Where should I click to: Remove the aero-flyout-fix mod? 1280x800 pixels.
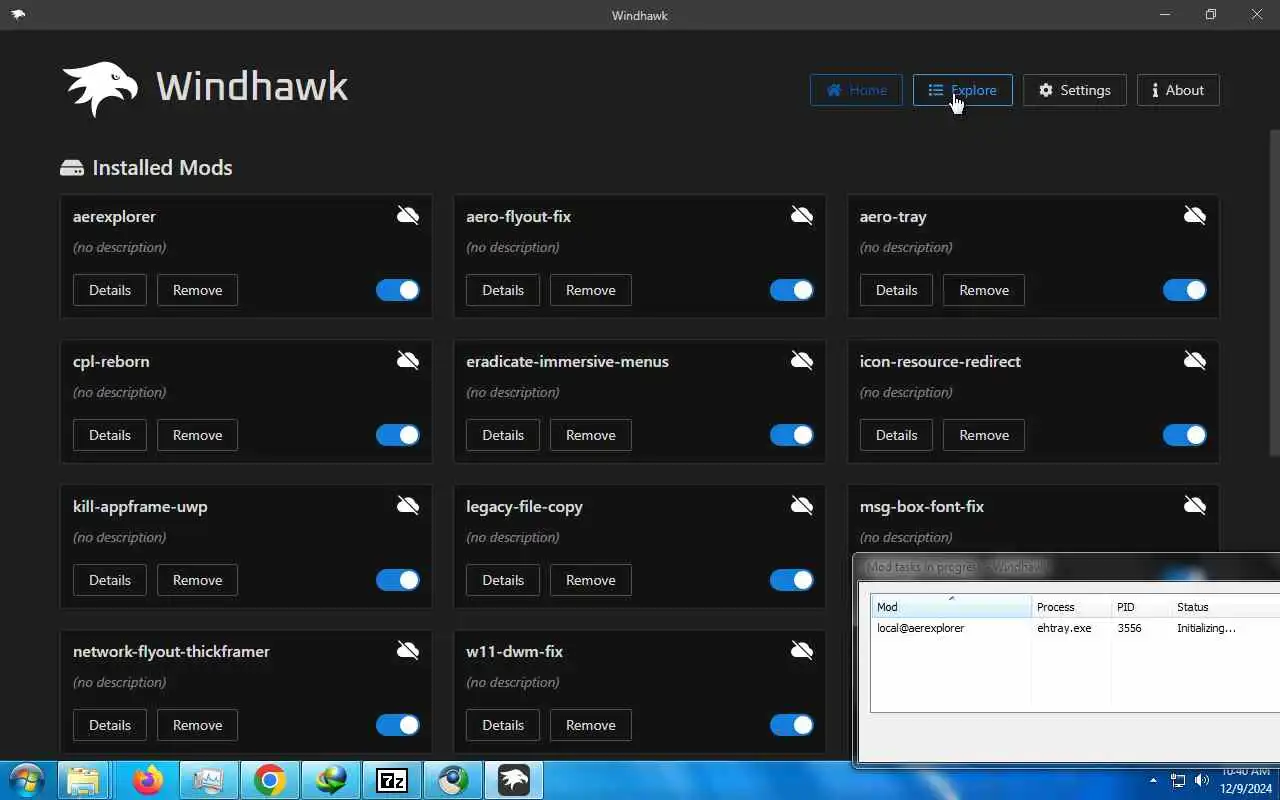(x=591, y=290)
